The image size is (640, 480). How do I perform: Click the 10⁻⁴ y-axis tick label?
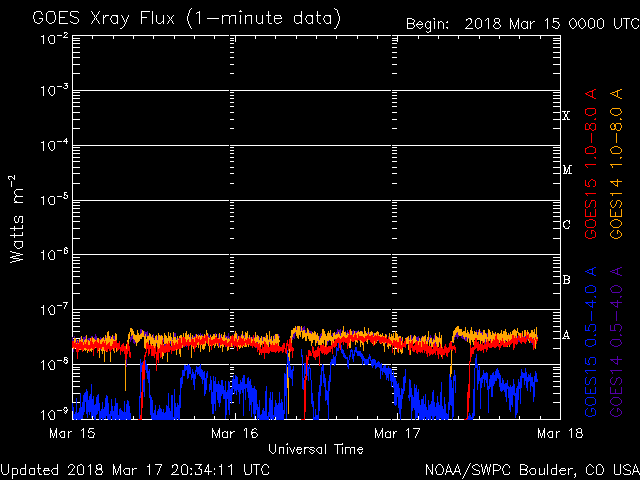pos(55,145)
